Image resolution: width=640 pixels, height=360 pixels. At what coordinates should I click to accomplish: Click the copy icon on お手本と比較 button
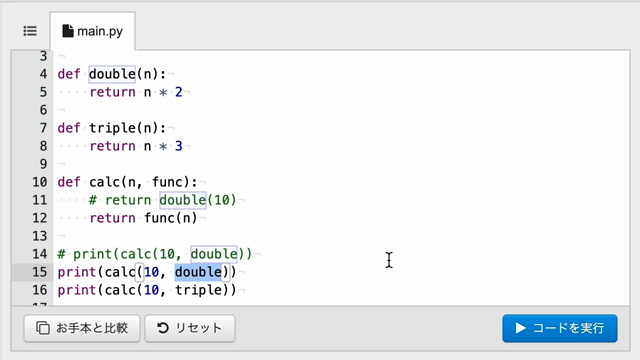(43, 328)
